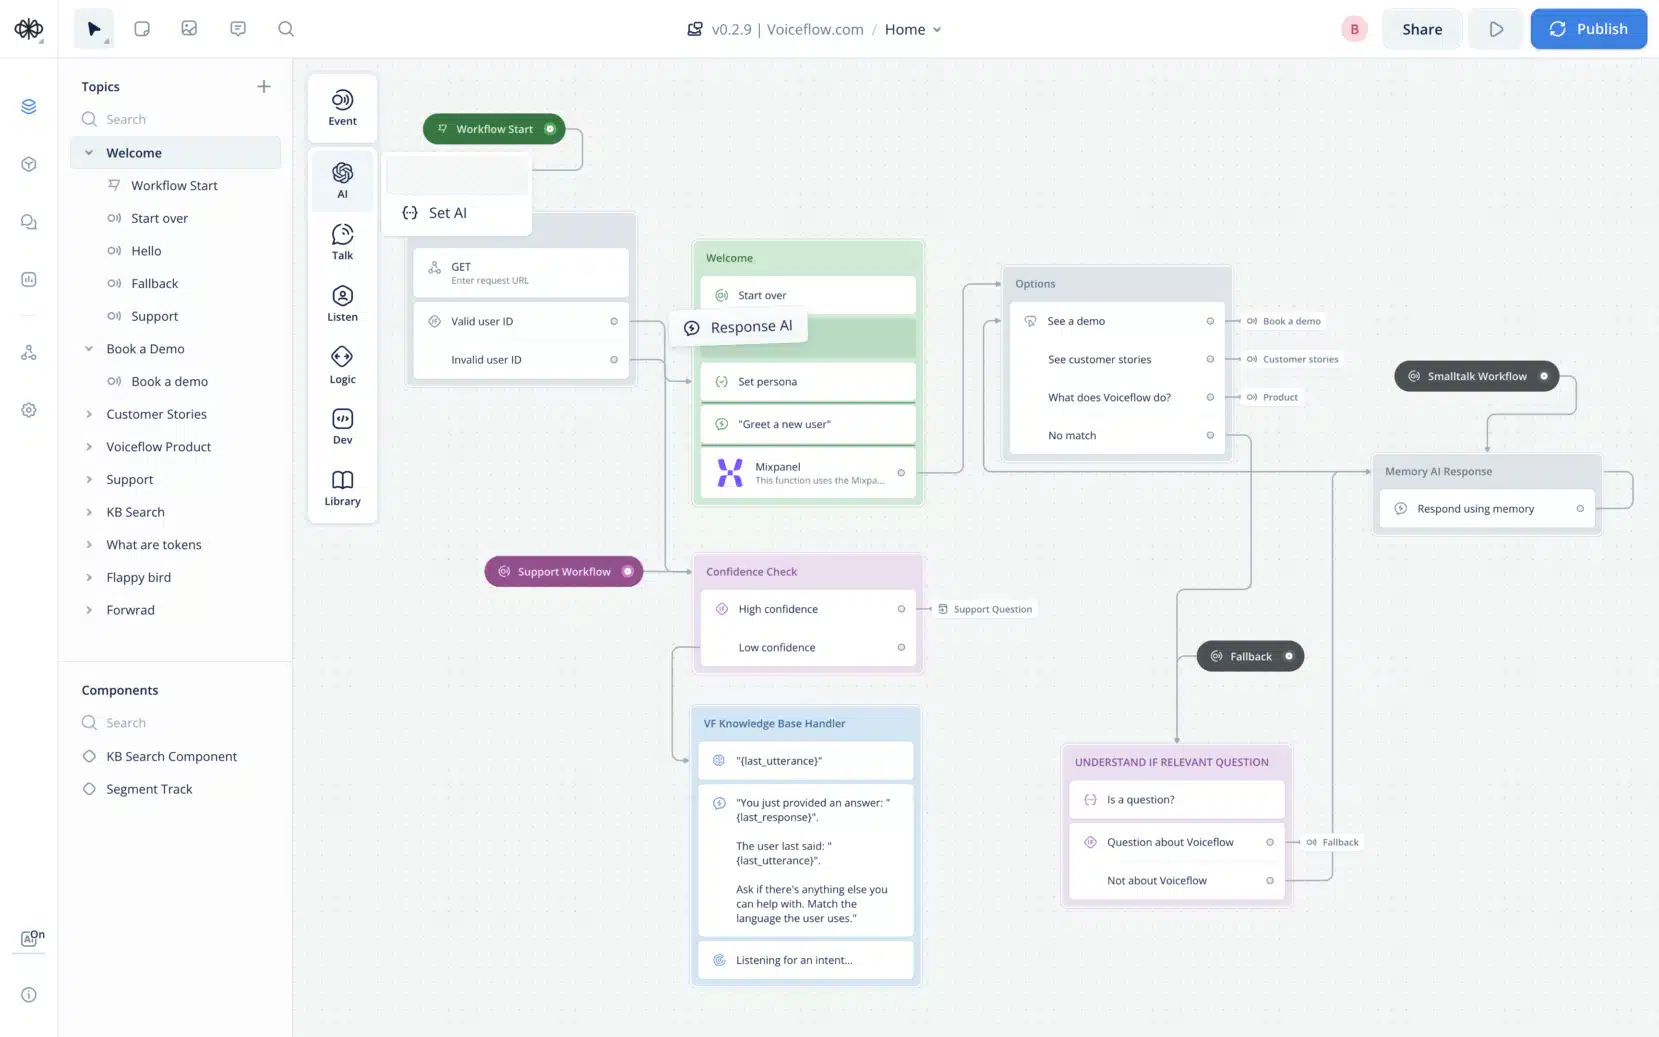Expand the Customer Stories topic

[91, 414]
